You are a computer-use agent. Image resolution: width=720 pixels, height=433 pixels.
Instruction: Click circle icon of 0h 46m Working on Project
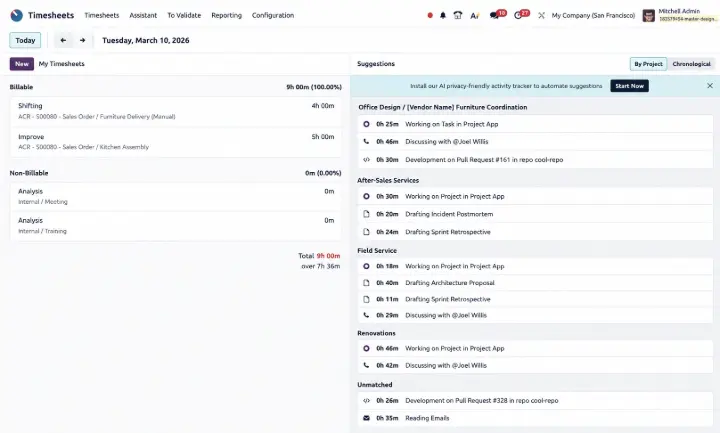click(x=366, y=349)
